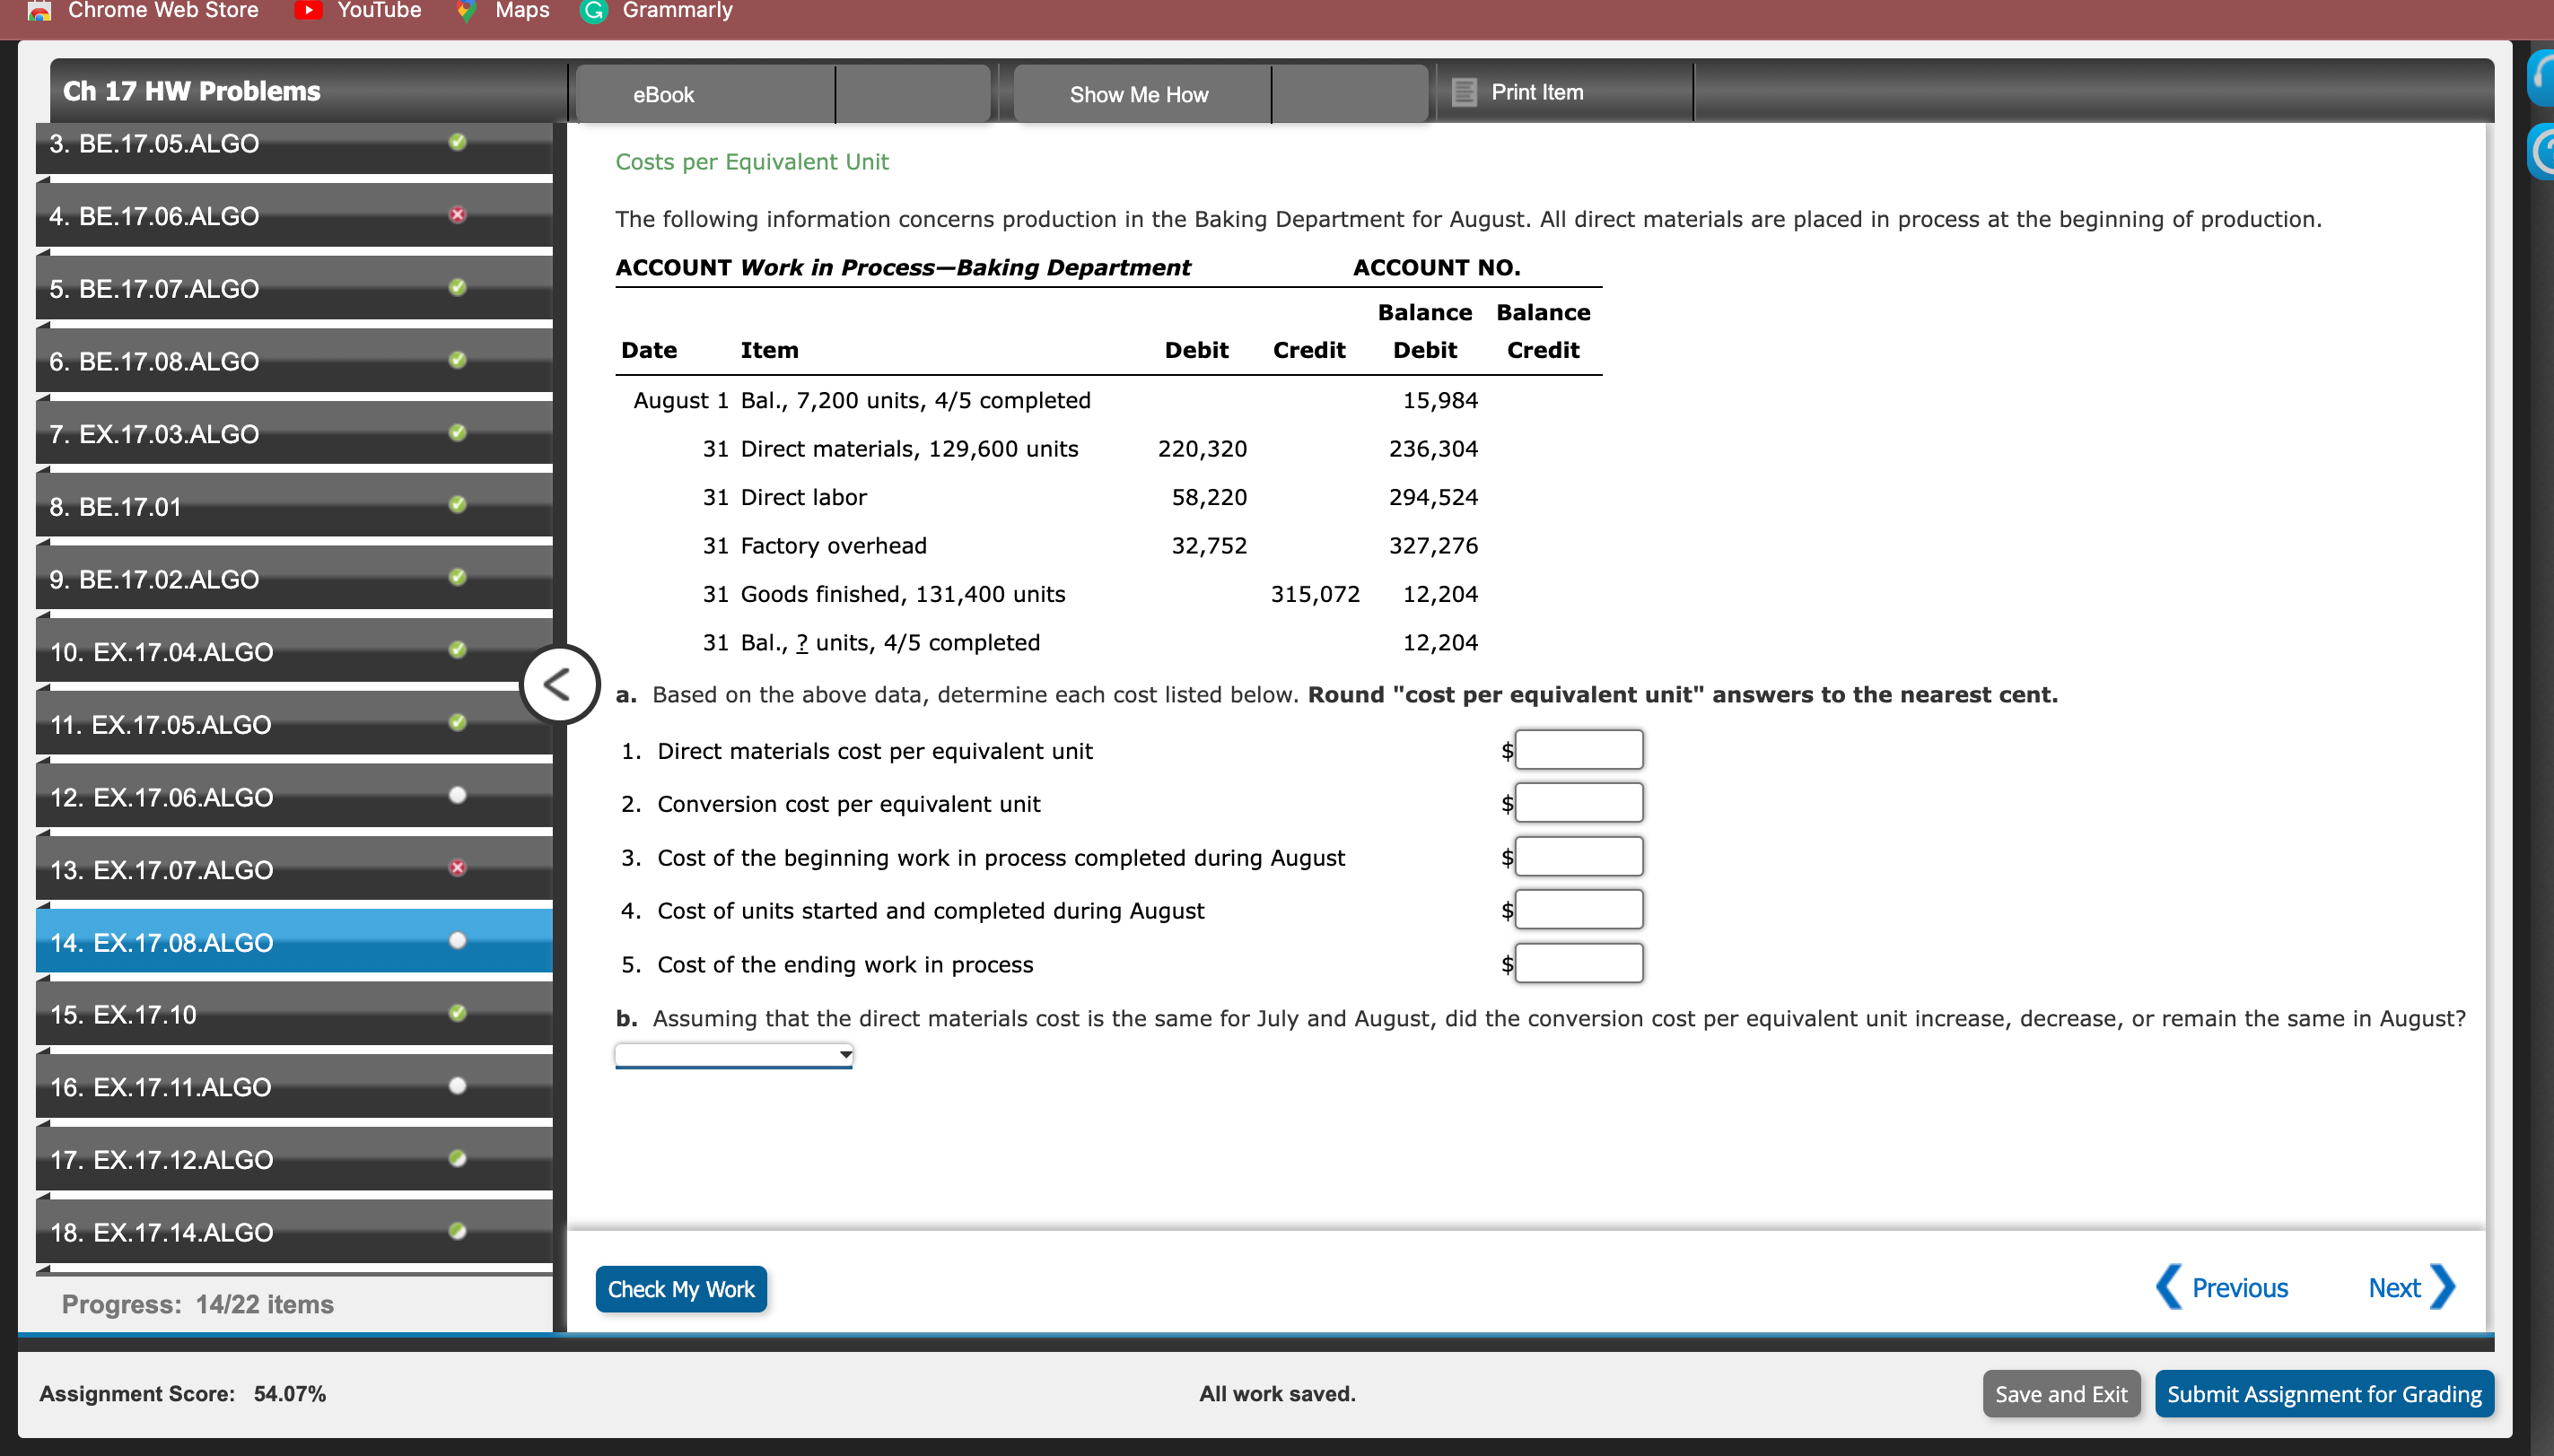Click the Previous chevron arrow

[2168, 1287]
